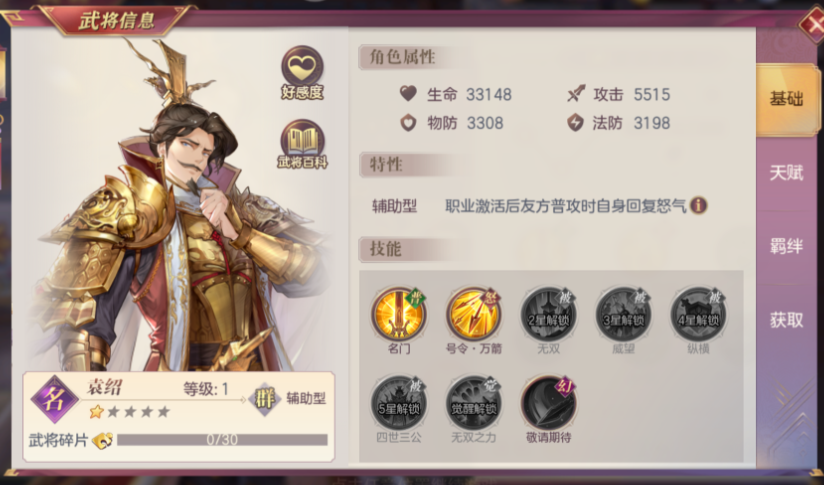Tap the locked 威望 skill icon
This screenshot has height=485, width=824.
pos(623,315)
